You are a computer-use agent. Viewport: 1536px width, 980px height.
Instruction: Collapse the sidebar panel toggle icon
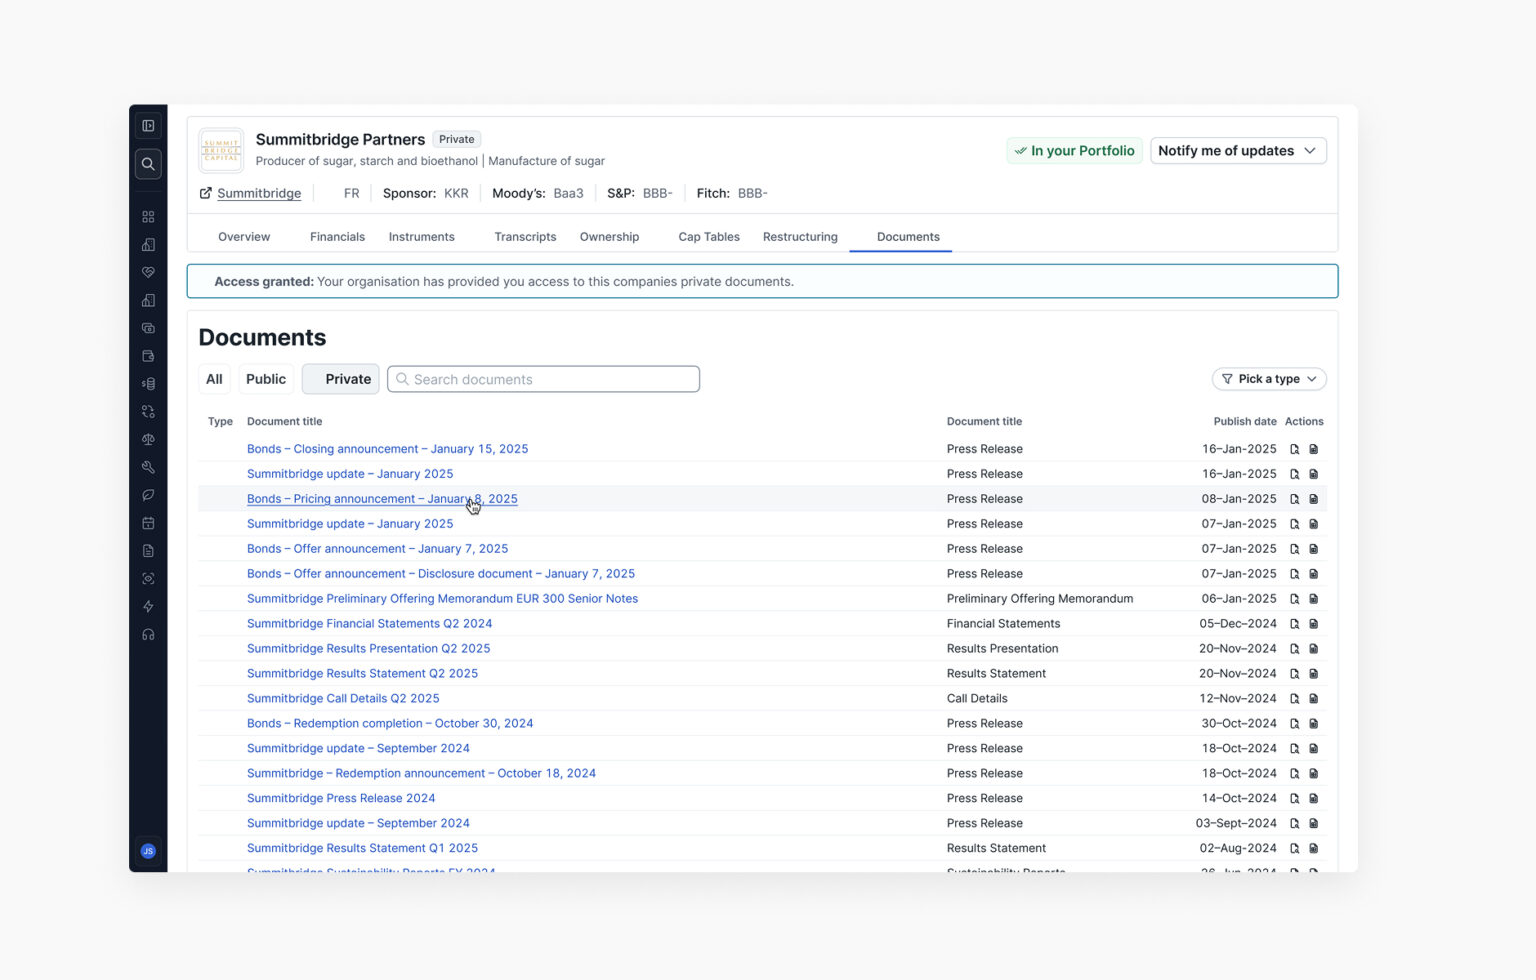(148, 126)
